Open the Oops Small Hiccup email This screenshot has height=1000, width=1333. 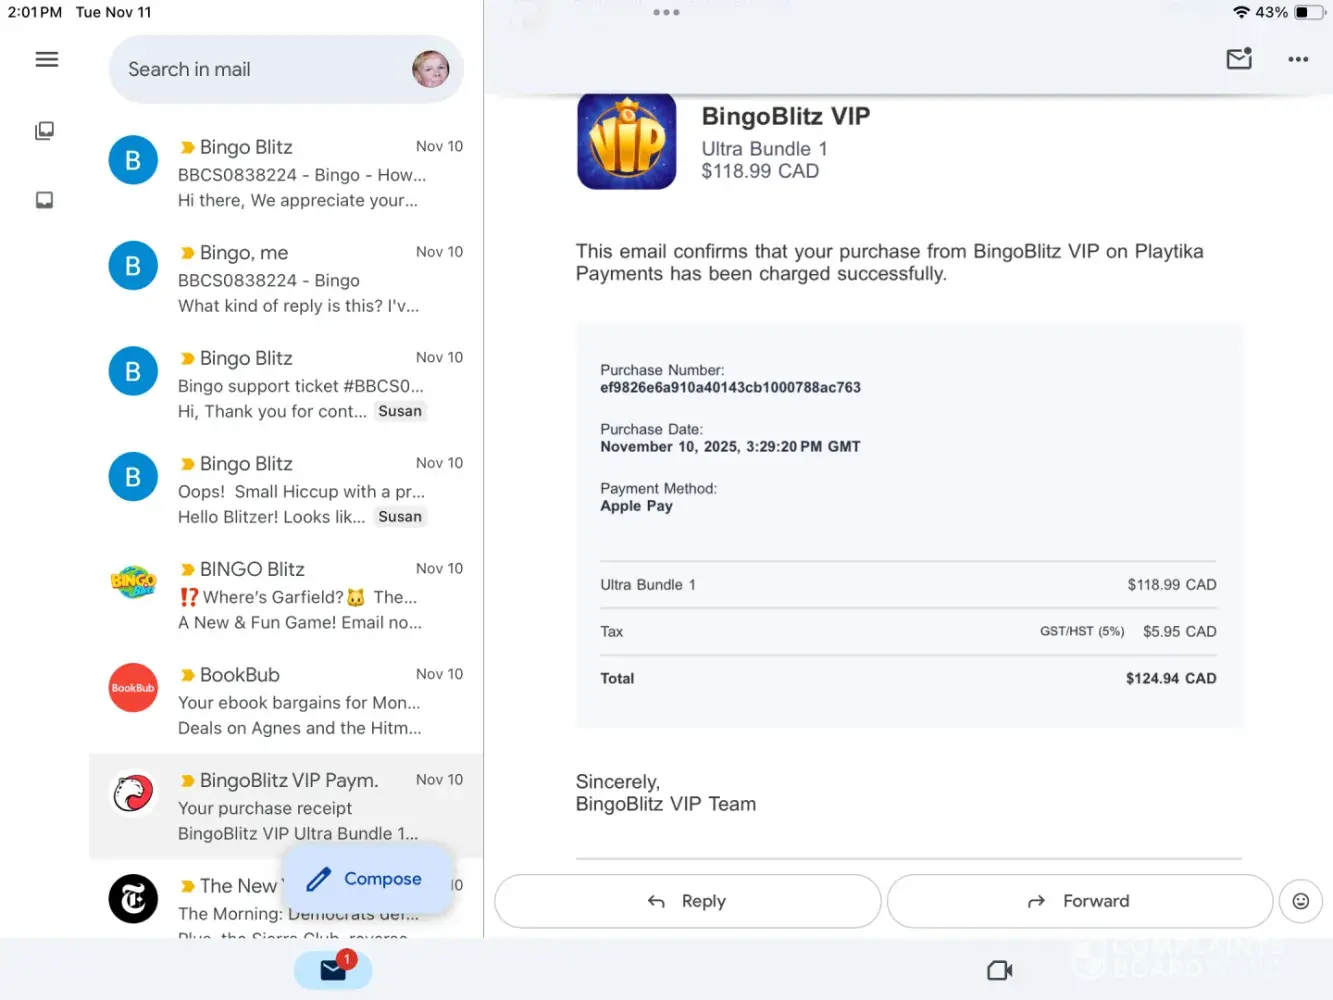(300, 491)
